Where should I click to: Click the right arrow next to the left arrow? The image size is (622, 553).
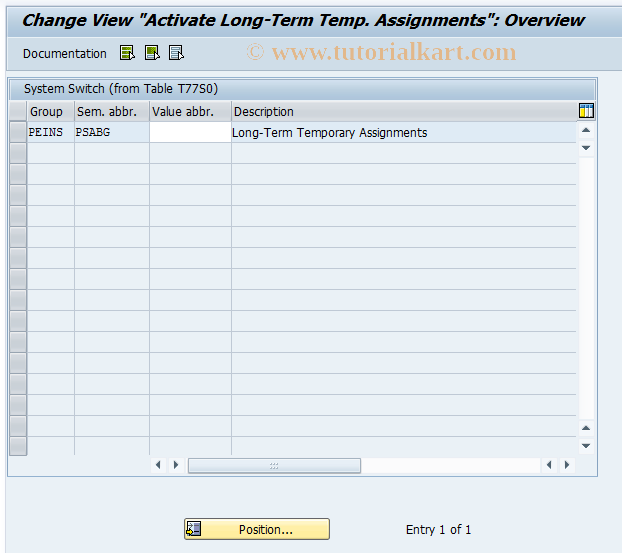point(176,465)
